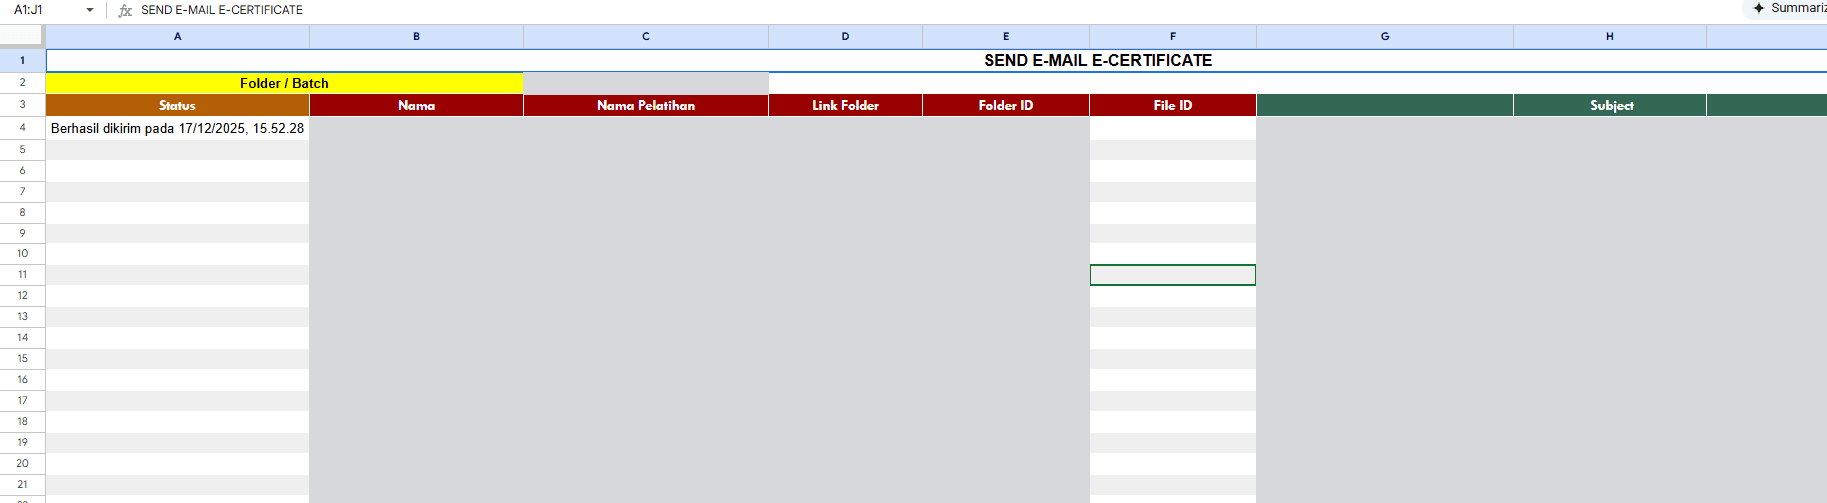Viewport: 1827px width, 503px height.
Task: Click the yellow Folder / Batch cell
Action: tap(284, 83)
